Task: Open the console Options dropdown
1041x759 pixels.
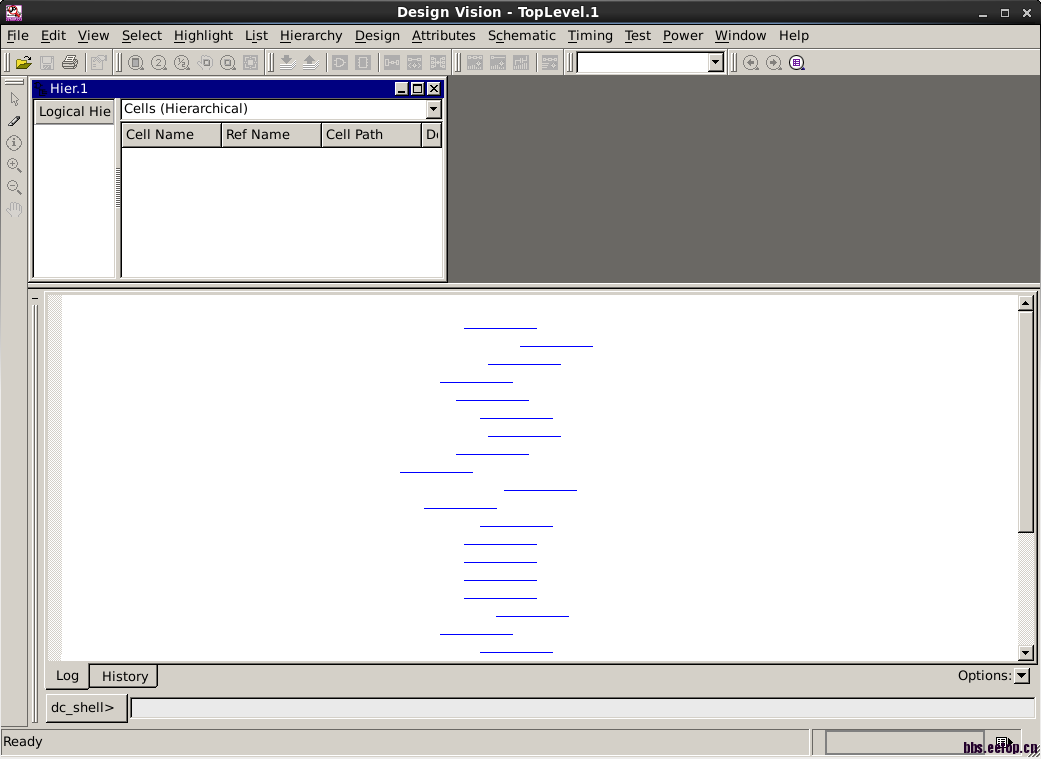Action: 1022,676
